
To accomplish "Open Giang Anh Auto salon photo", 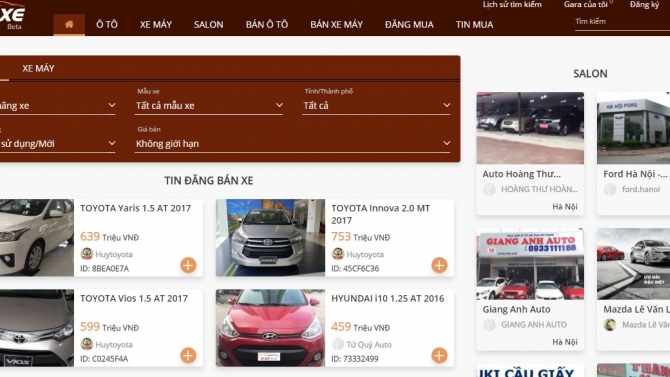I will click(530, 263).
